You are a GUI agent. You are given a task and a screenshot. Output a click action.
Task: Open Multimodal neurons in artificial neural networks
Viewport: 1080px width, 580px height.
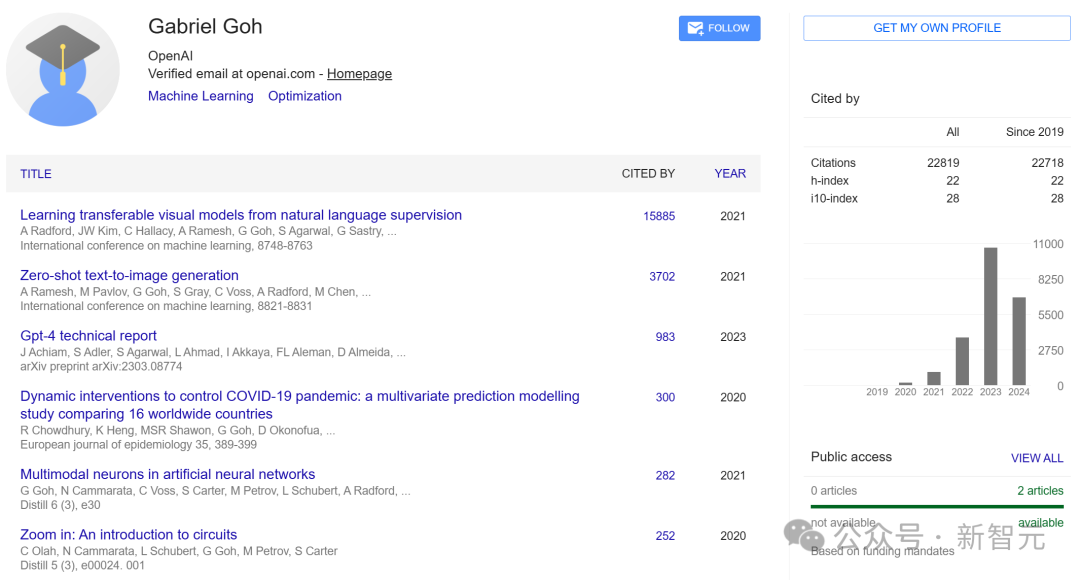pyautogui.click(x=167, y=474)
